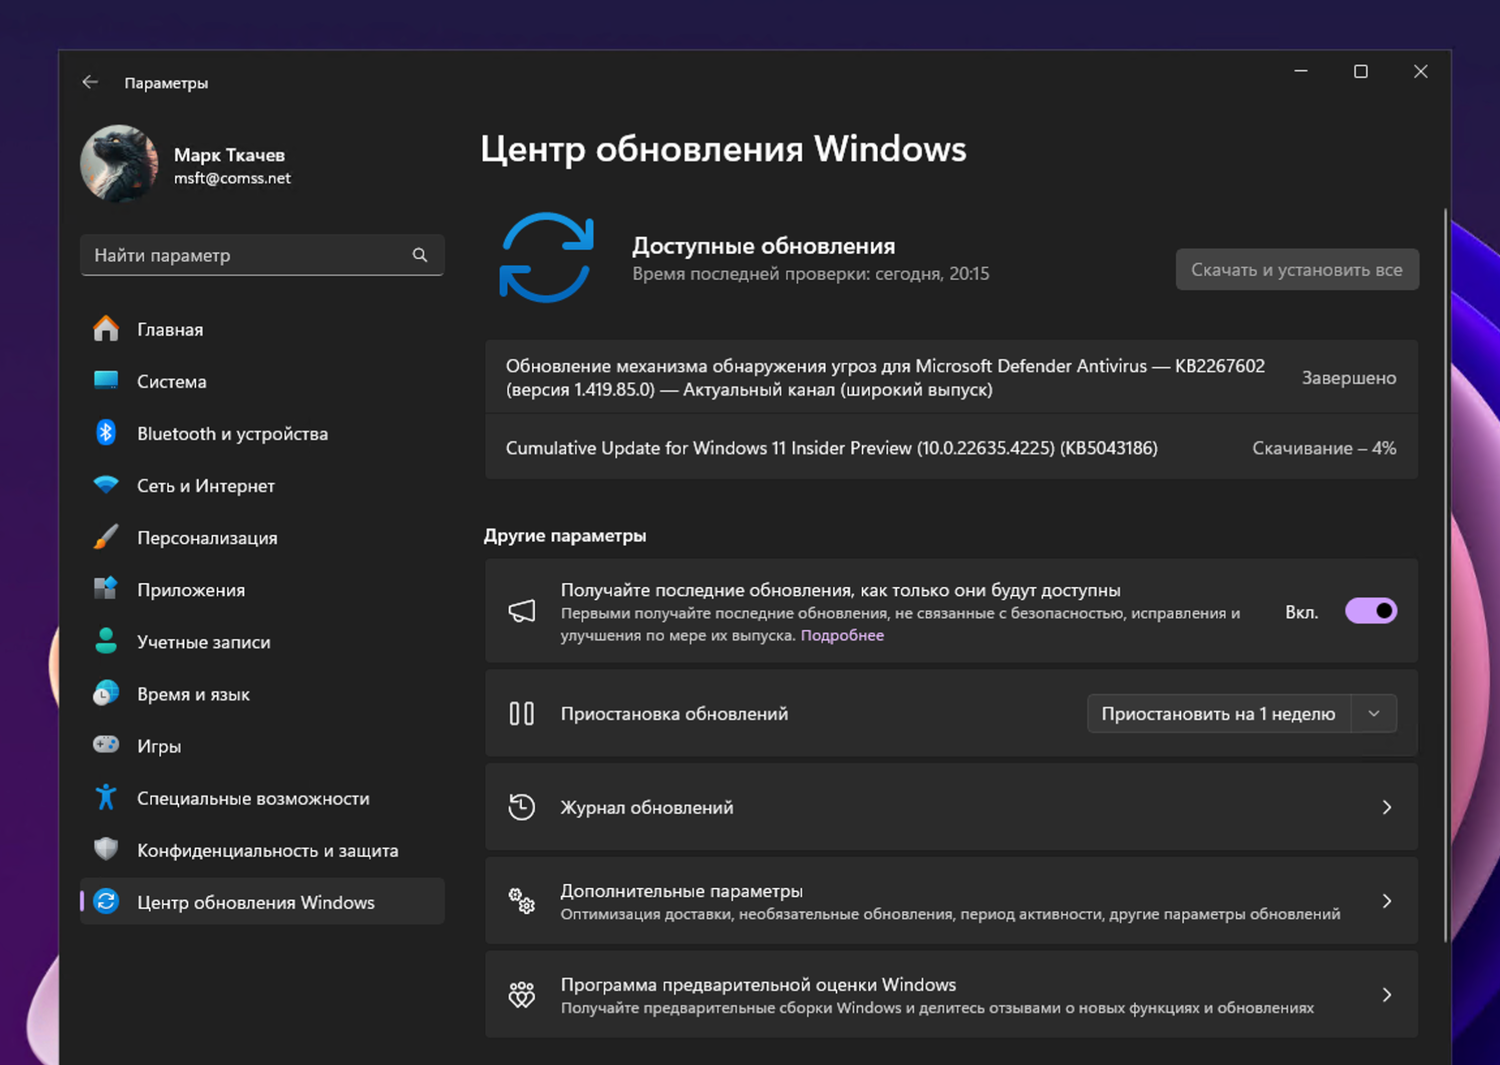The height and width of the screenshot is (1065, 1500).
Task: Click the Найти параметр search field
Action: (245, 255)
